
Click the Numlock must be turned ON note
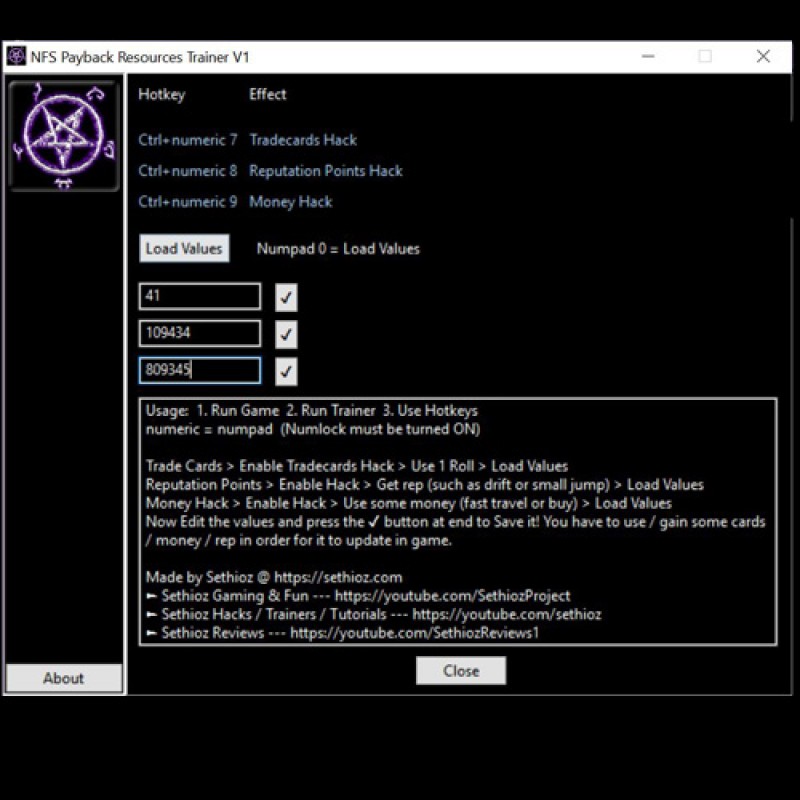pyautogui.click(x=380, y=429)
